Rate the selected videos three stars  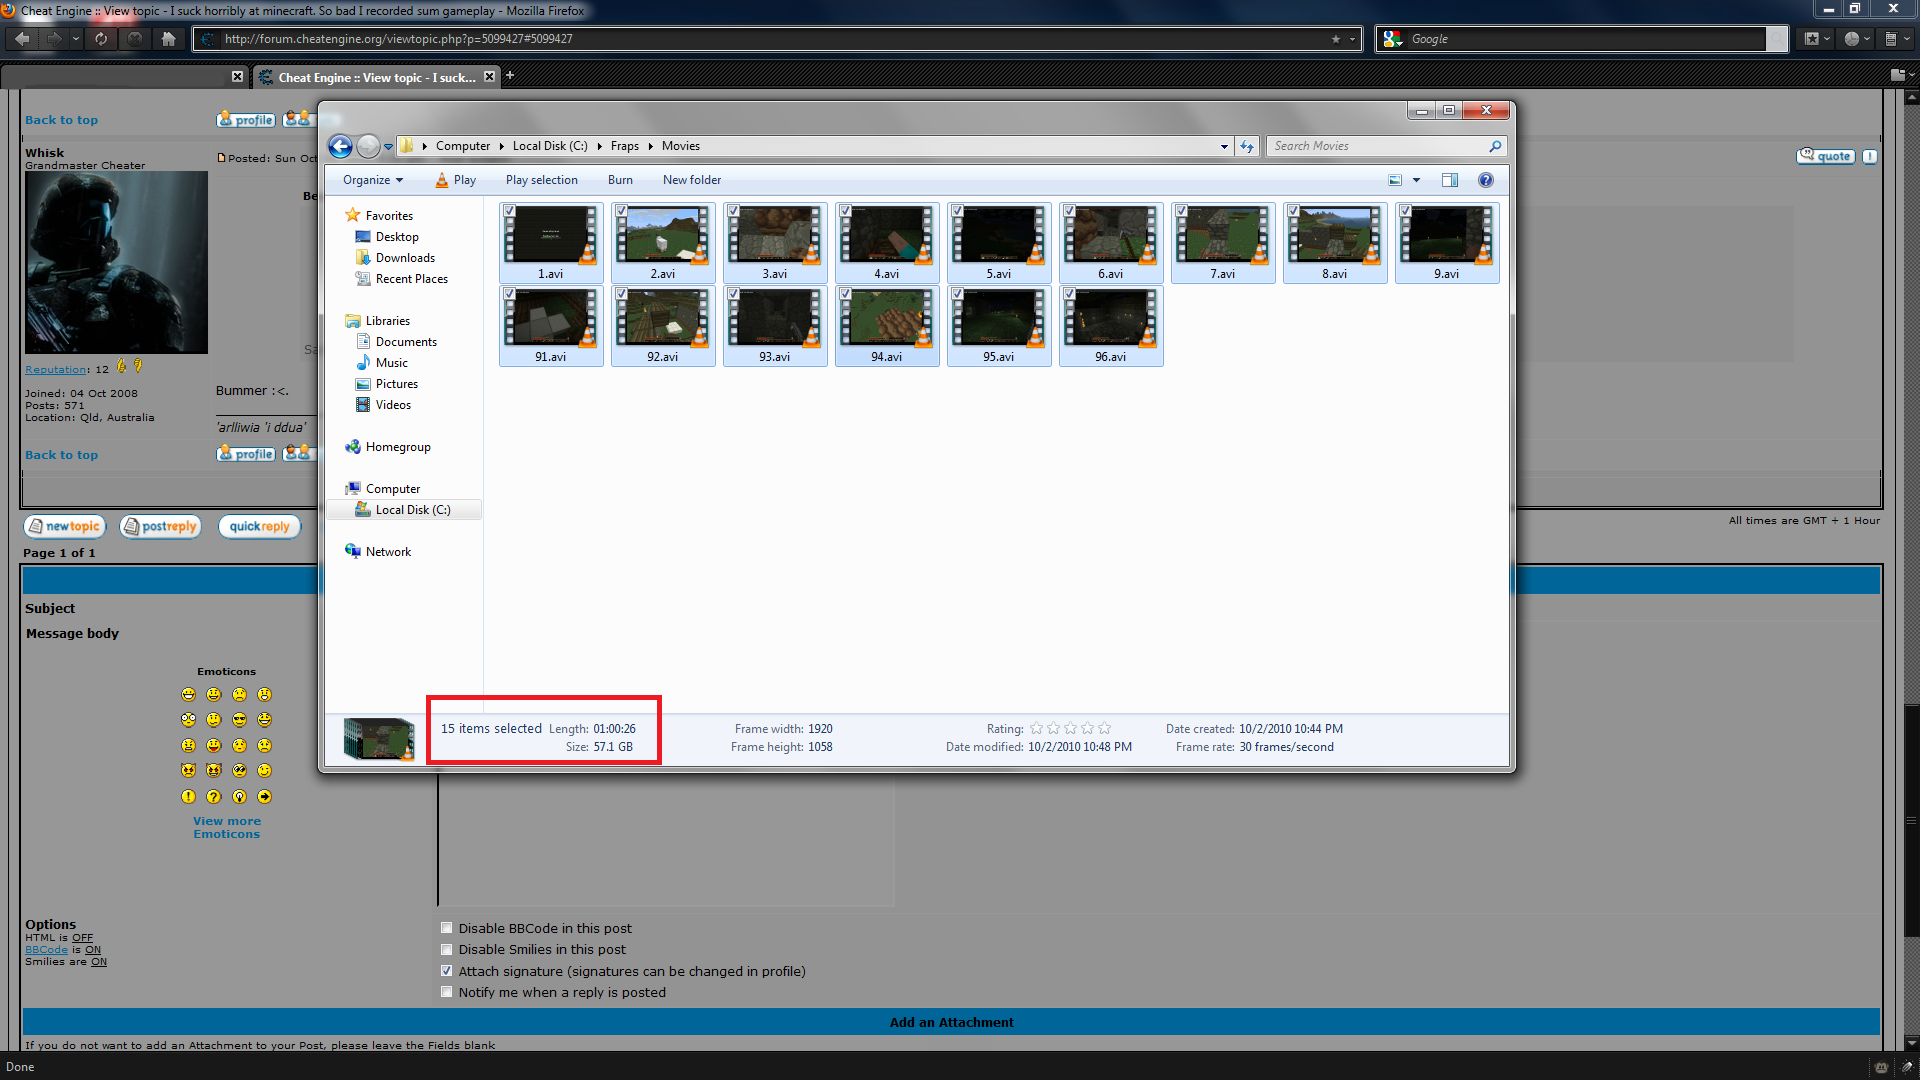click(1070, 728)
